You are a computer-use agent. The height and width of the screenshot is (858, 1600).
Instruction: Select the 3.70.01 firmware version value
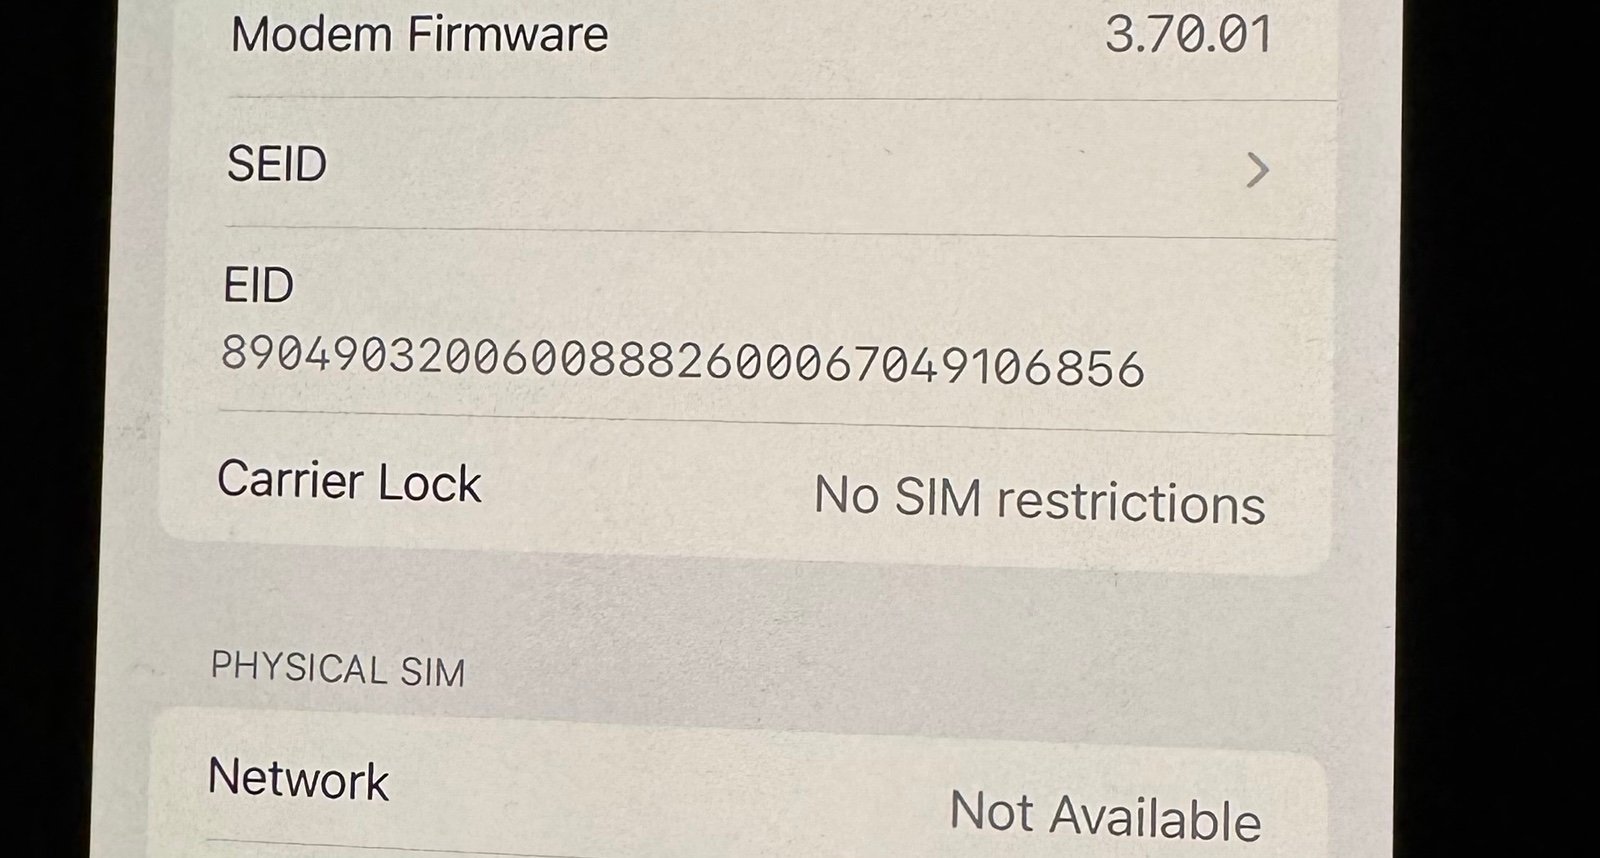coord(1188,35)
